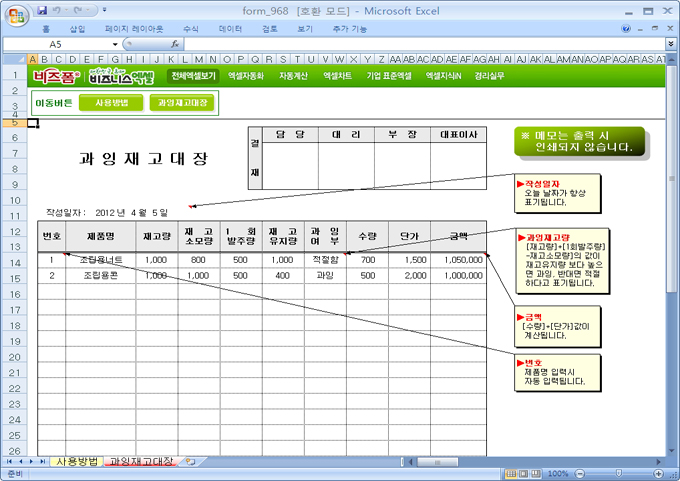This screenshot has width=680, height=481.
Task: Click the insert function fx icon
Action: [175, 45]
